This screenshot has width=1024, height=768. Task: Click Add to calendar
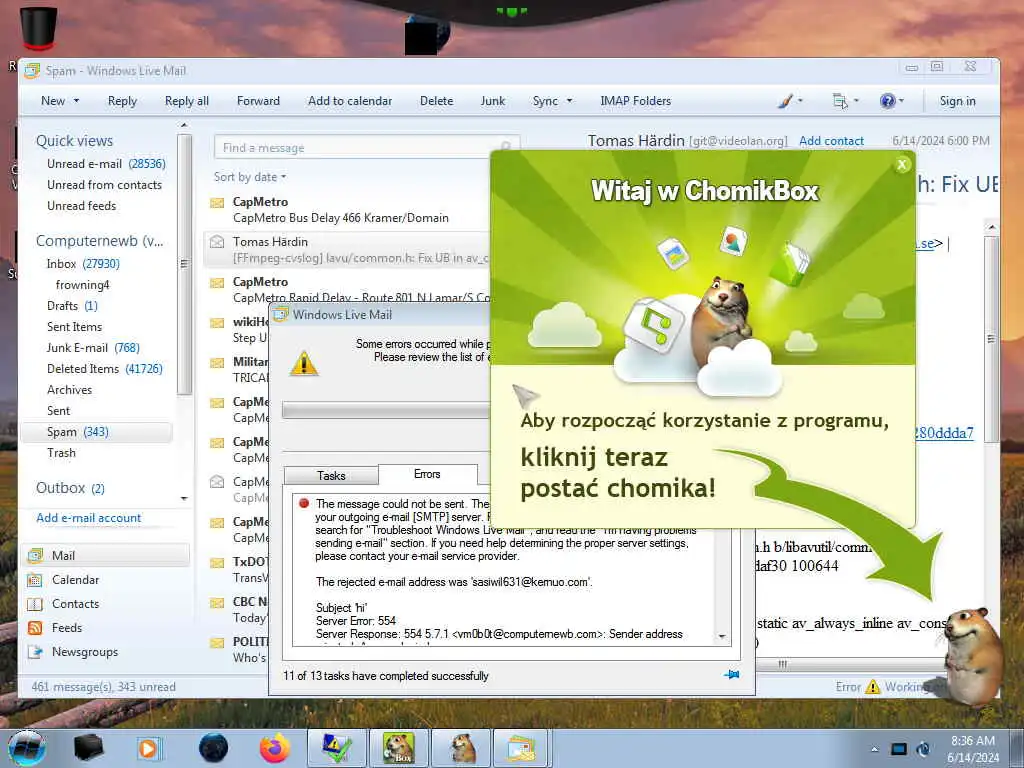pyautogui.click(x=350, y=101)
